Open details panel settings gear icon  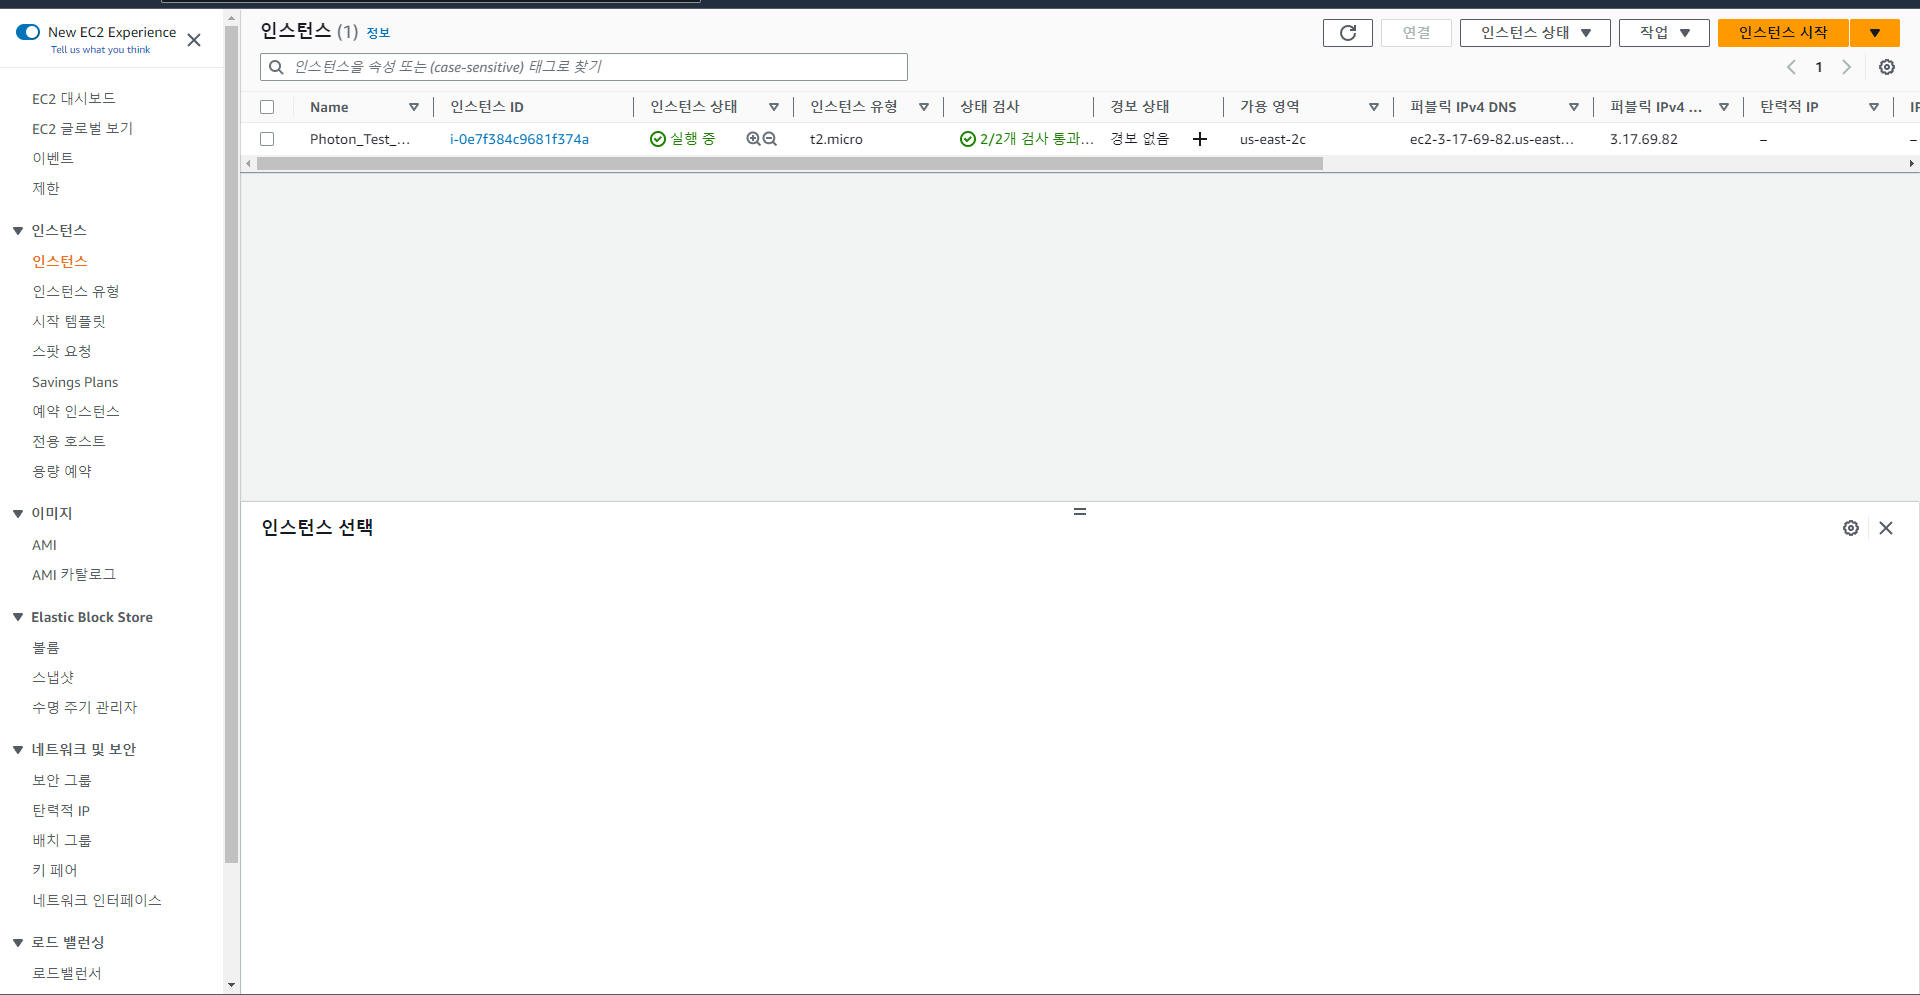(x=1850, y=528)
